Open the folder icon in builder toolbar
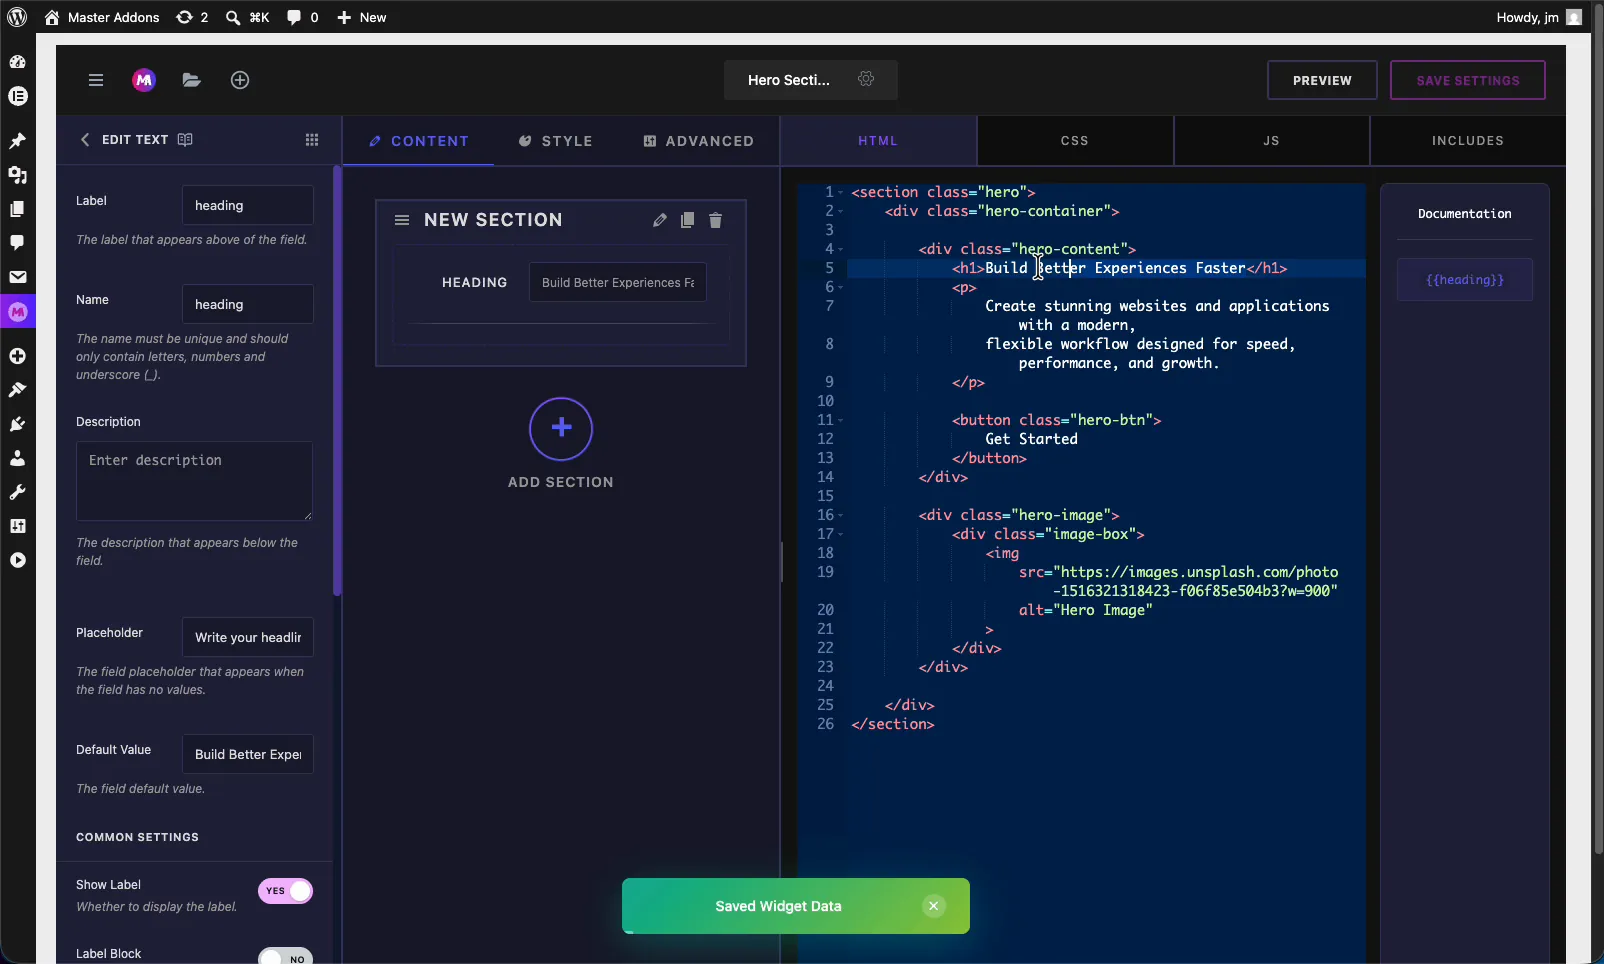The height and width of the screenshot is (964, 1604). [x=191, y=80]
